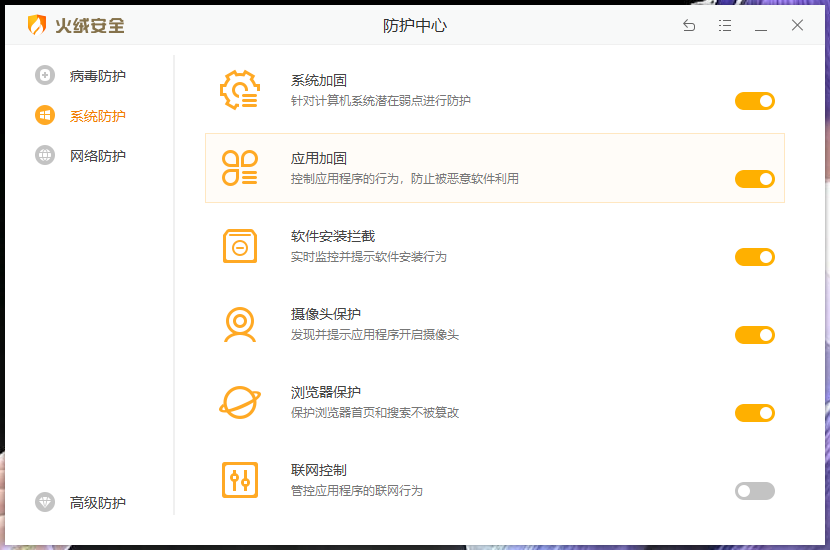830x550 pixels.
Task: Click description 发现并提示应用程序开启摄像头
Action: click(x=375, y=335)
